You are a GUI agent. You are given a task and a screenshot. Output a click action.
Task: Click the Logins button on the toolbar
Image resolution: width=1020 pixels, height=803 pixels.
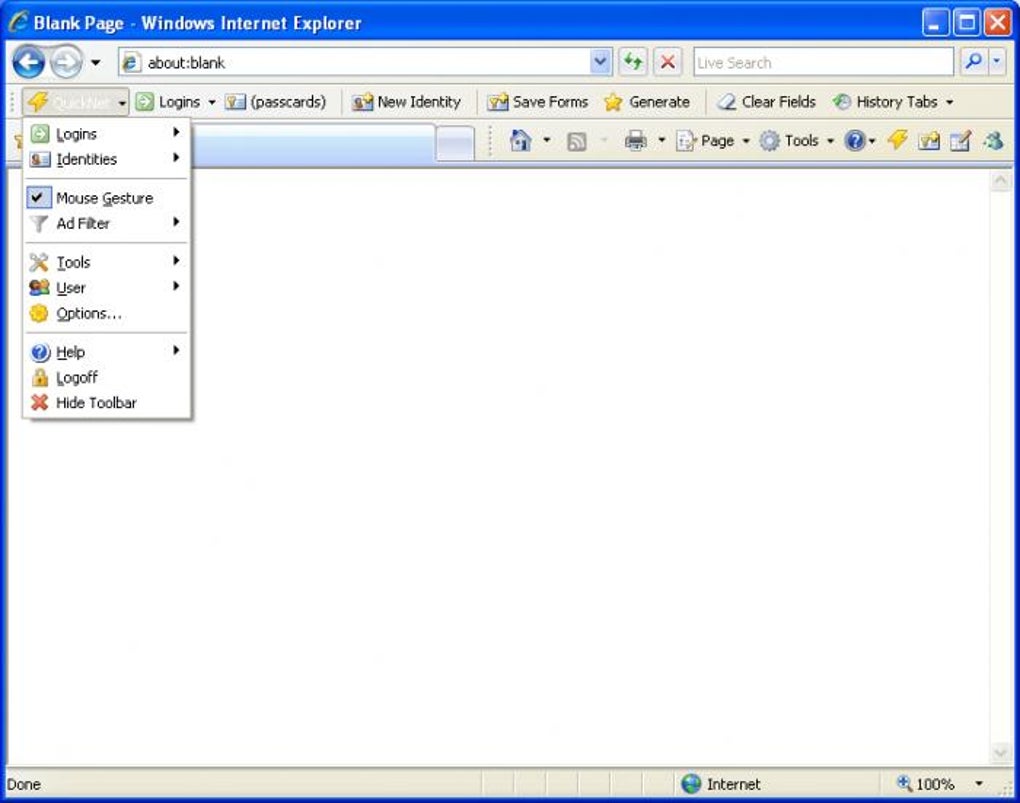[169, 102]
